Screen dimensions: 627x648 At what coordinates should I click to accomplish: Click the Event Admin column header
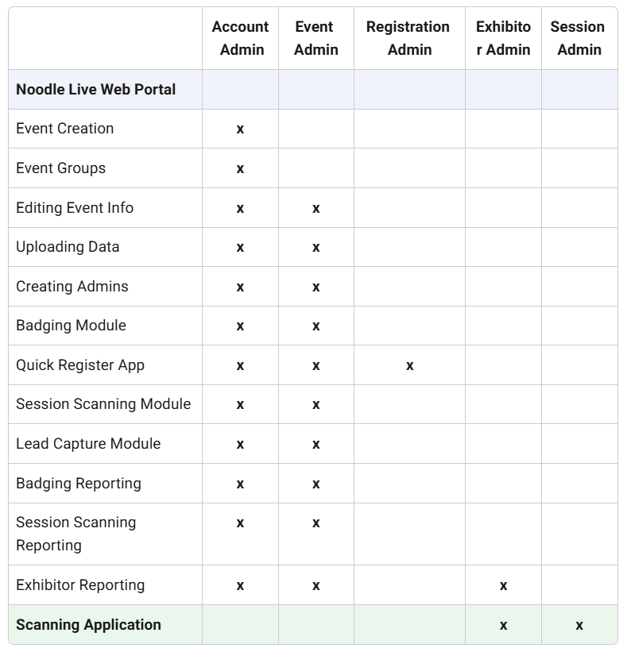click(x=316, y=38)
